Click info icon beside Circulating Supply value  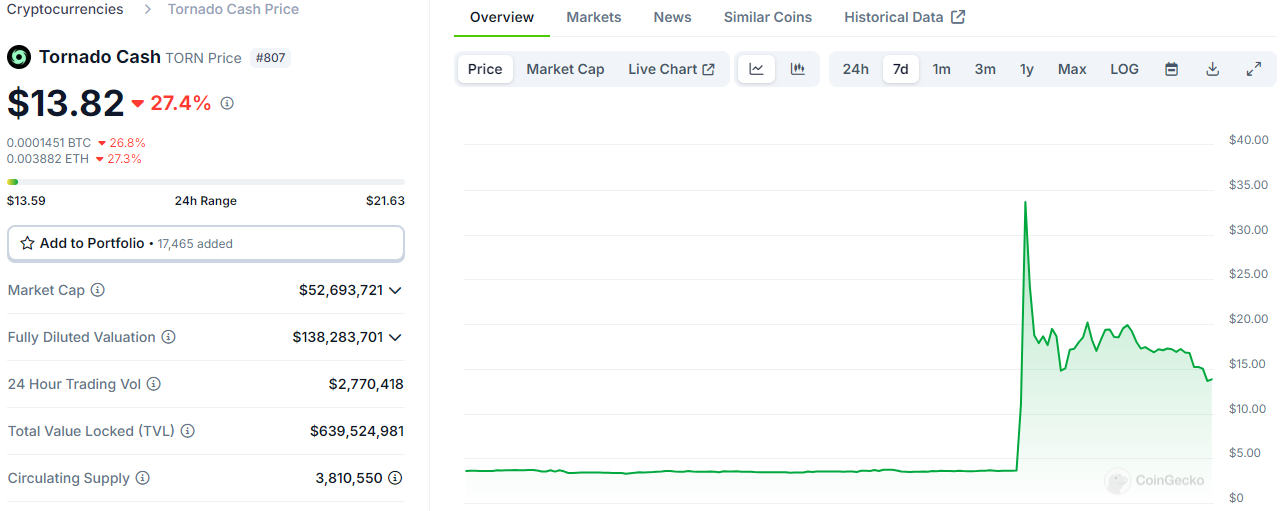(x=395, y=478)
